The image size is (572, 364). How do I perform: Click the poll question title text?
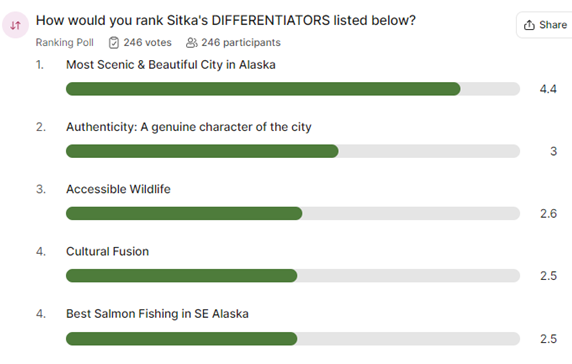coord(225,20)
